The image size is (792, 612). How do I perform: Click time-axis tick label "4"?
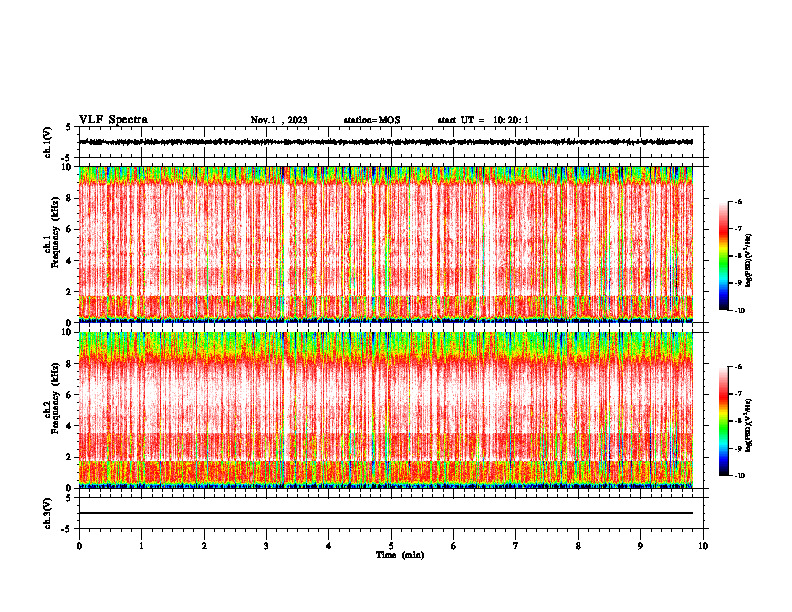click(329, 546)
